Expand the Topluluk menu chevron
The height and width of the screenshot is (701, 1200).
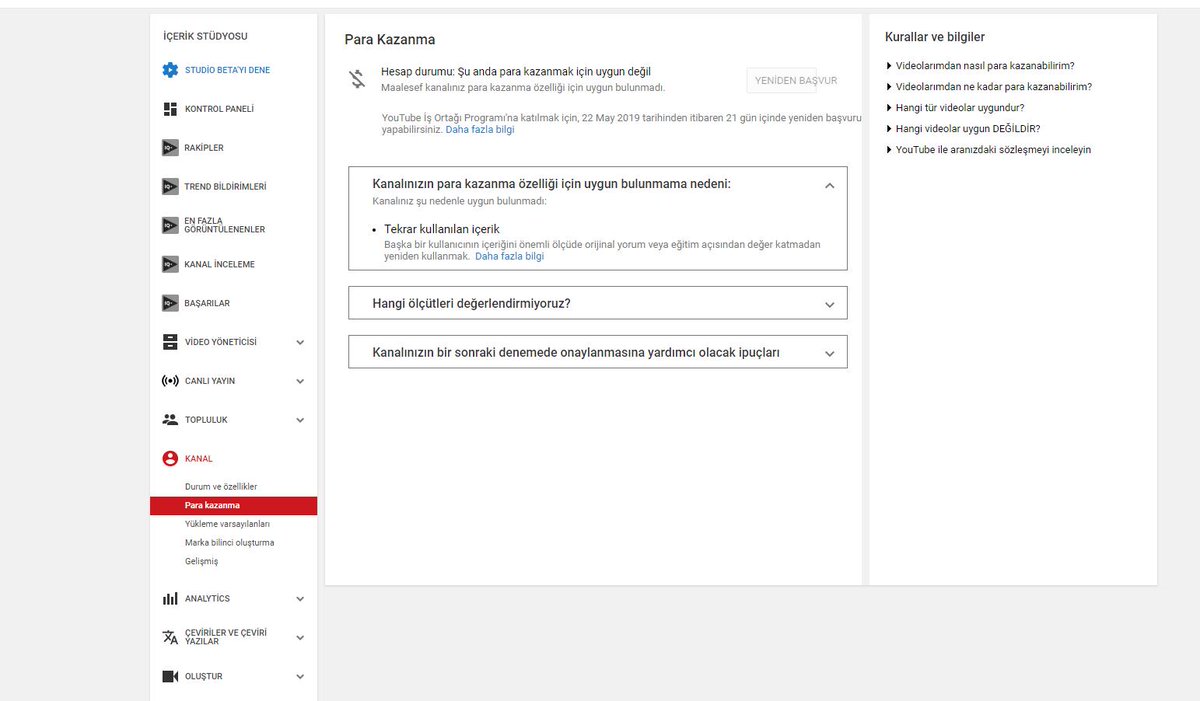pos(300,421)
